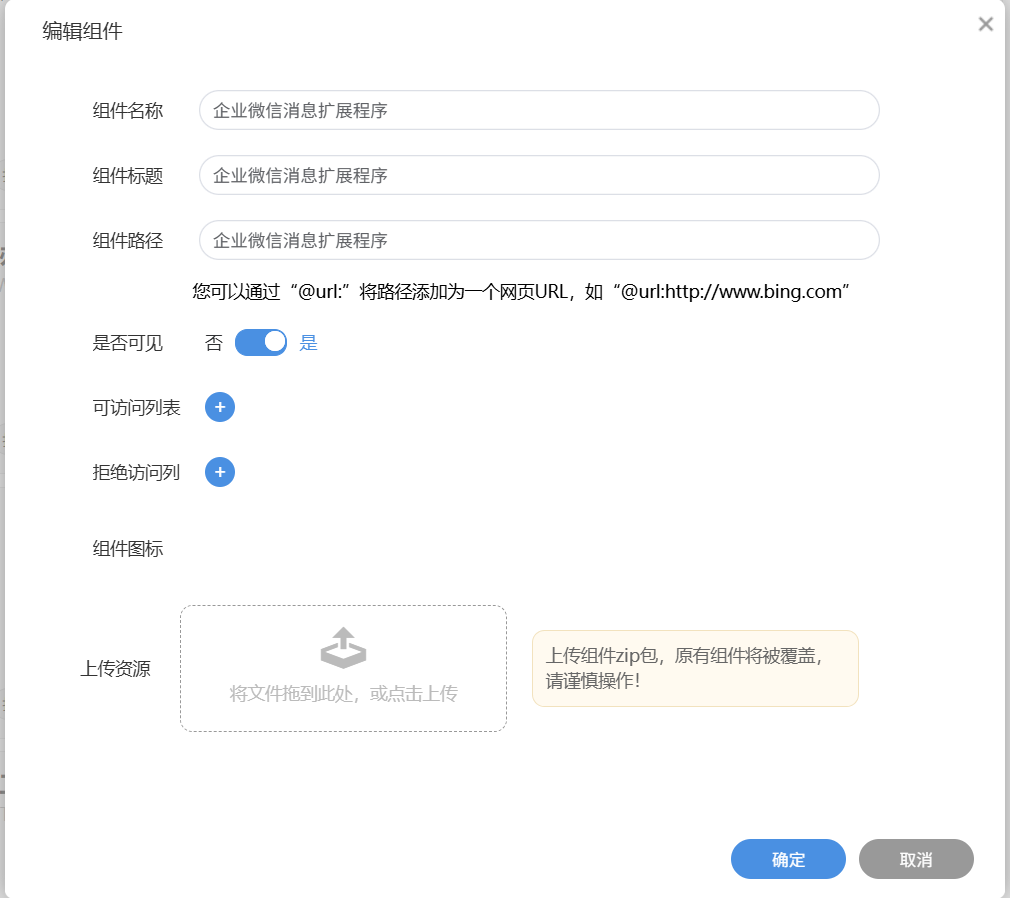Click the 将文件拖到此处，或点击上传 text
This screenshot has width=1010, height=898.
[x=343, y=694]
